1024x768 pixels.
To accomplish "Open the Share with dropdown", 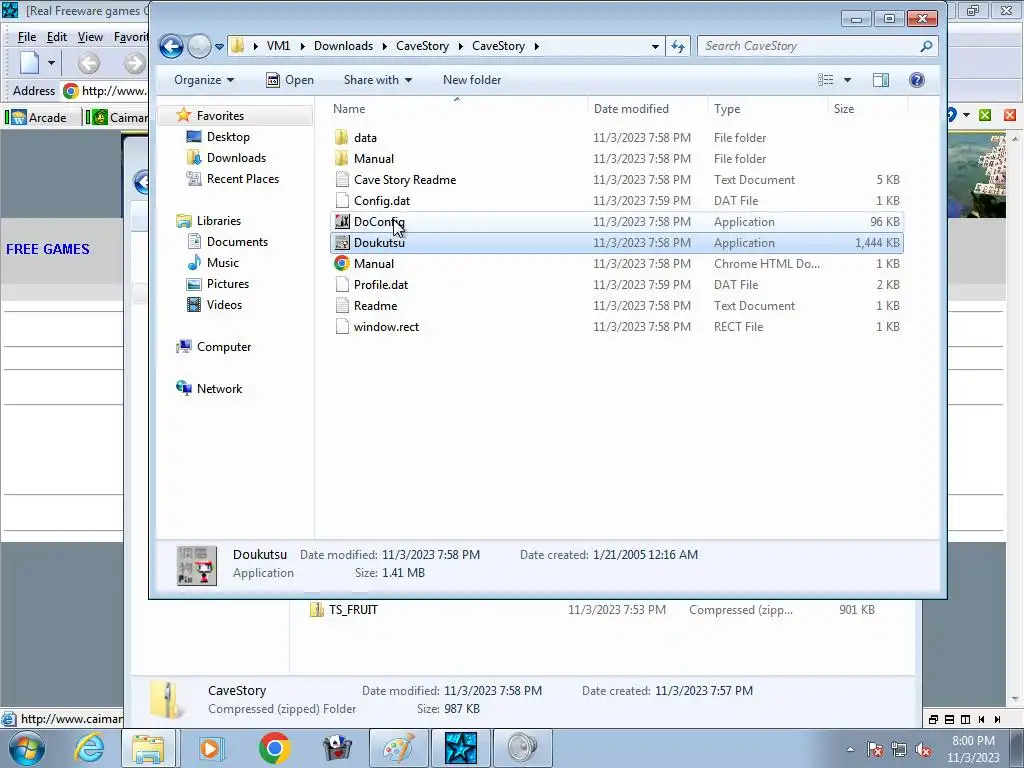I will (377, 80).
